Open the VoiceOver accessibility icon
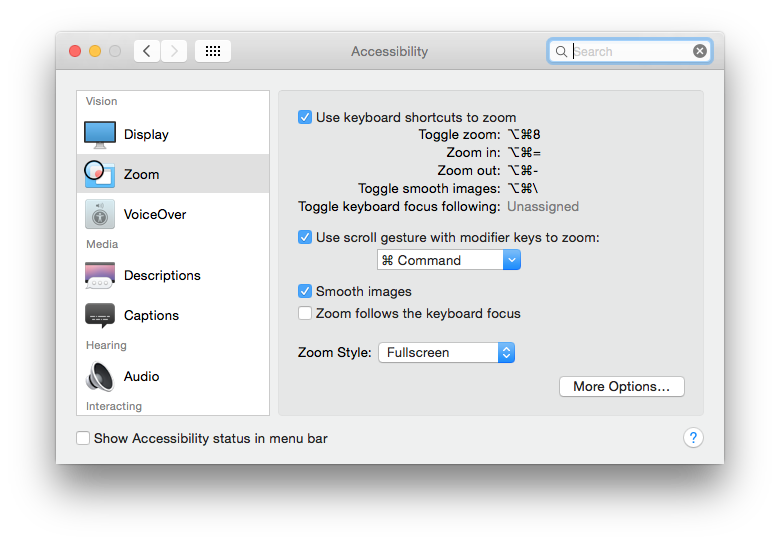 click(100, 214)
